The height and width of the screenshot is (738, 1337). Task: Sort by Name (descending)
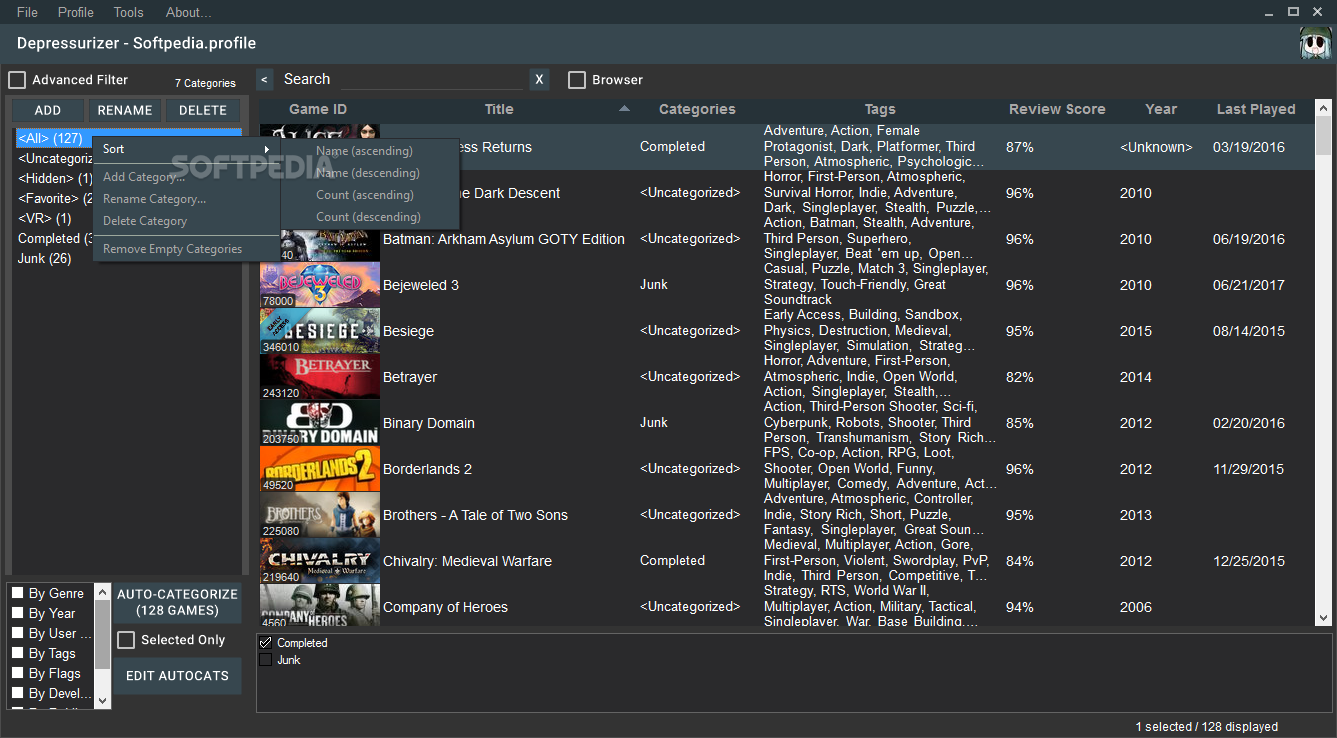[x=370, y=173]
